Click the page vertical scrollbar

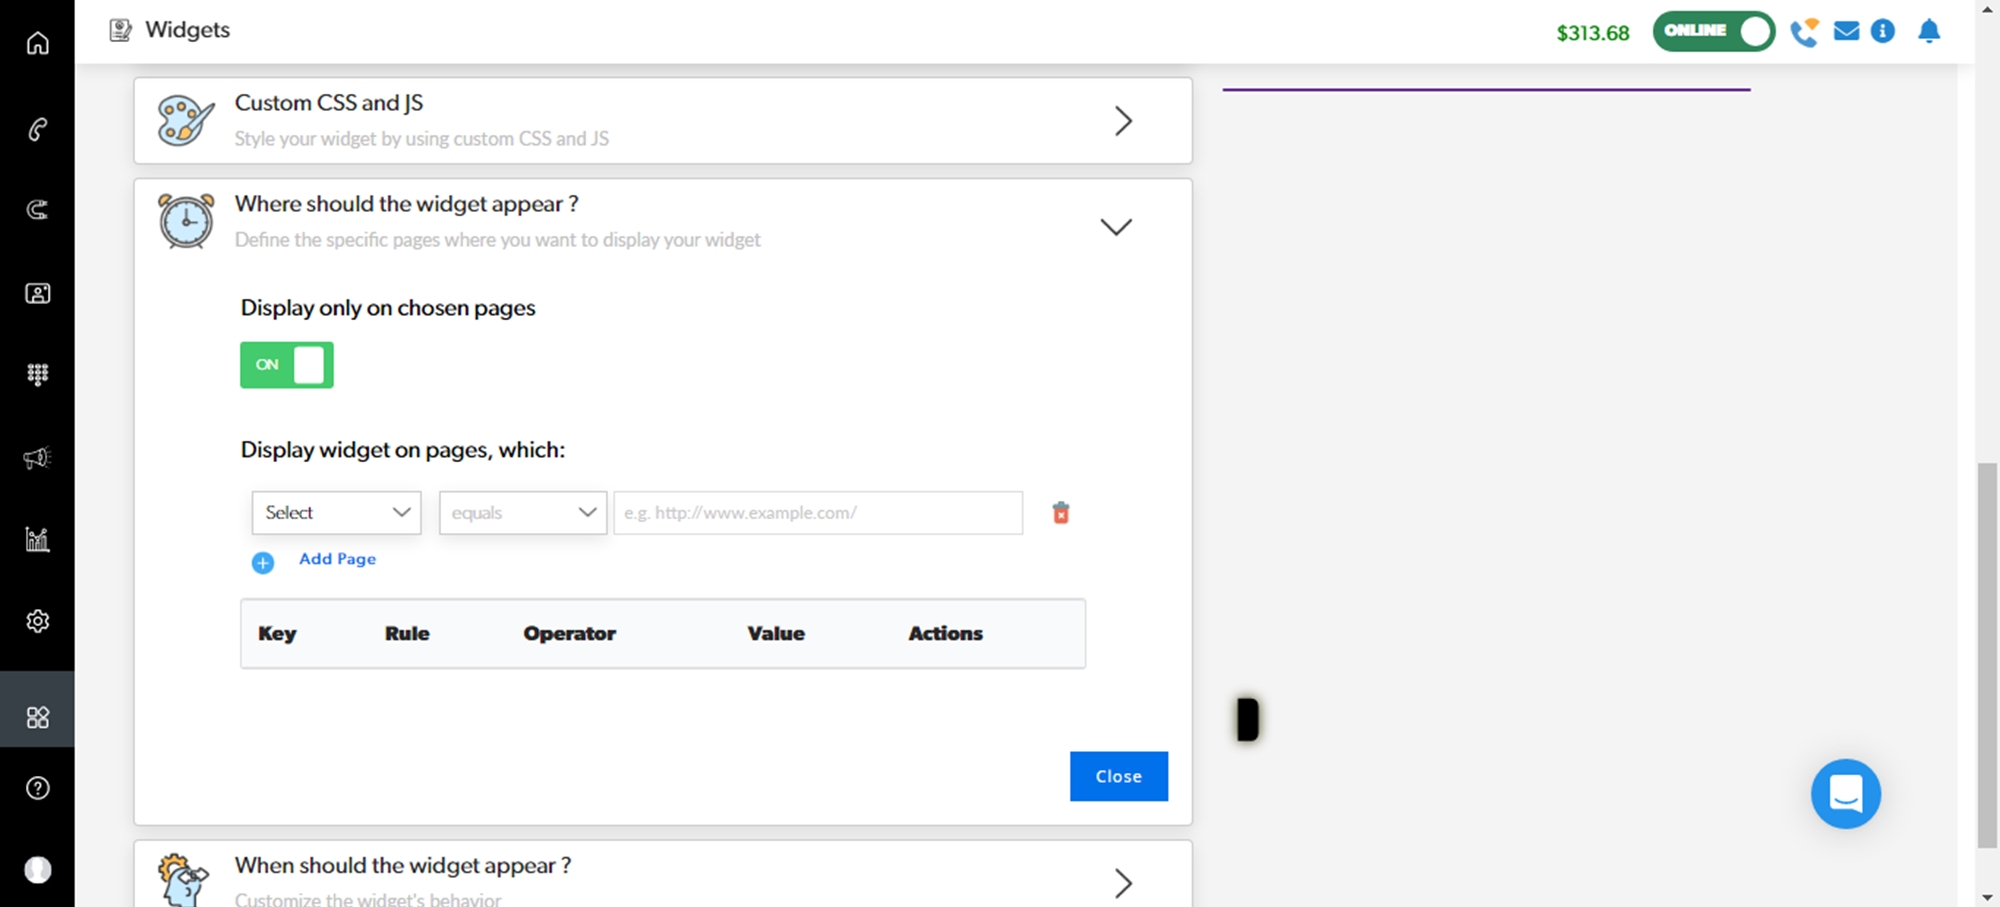pos(1986,655)
